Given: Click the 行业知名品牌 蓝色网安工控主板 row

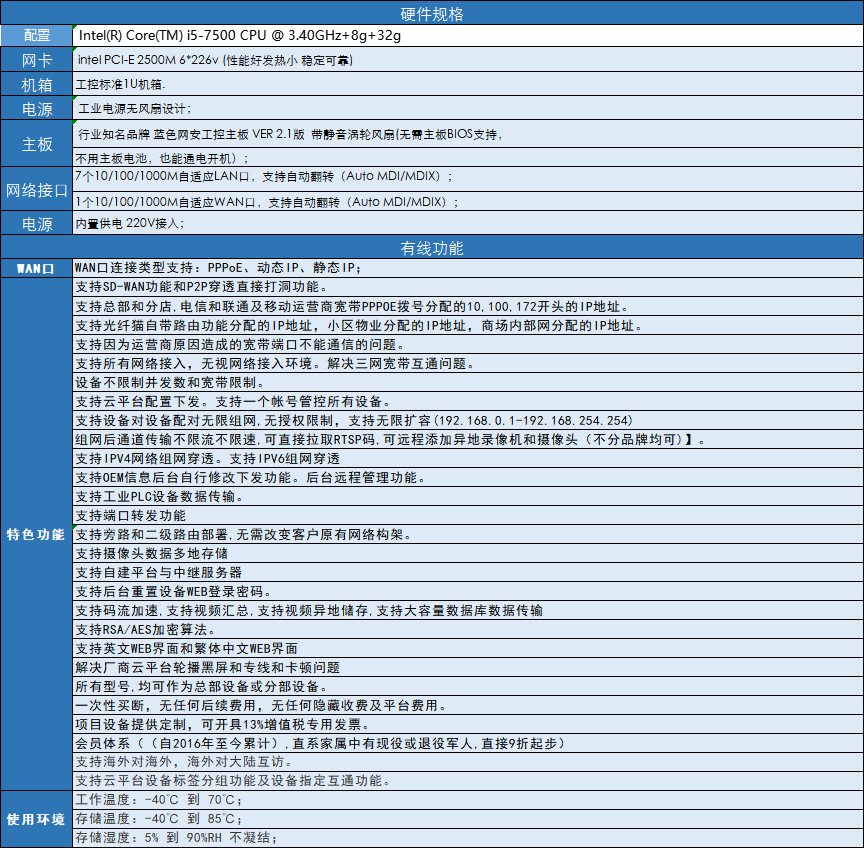Looking at the screenshot, I should pyautogui.click(x=468, y=134).
